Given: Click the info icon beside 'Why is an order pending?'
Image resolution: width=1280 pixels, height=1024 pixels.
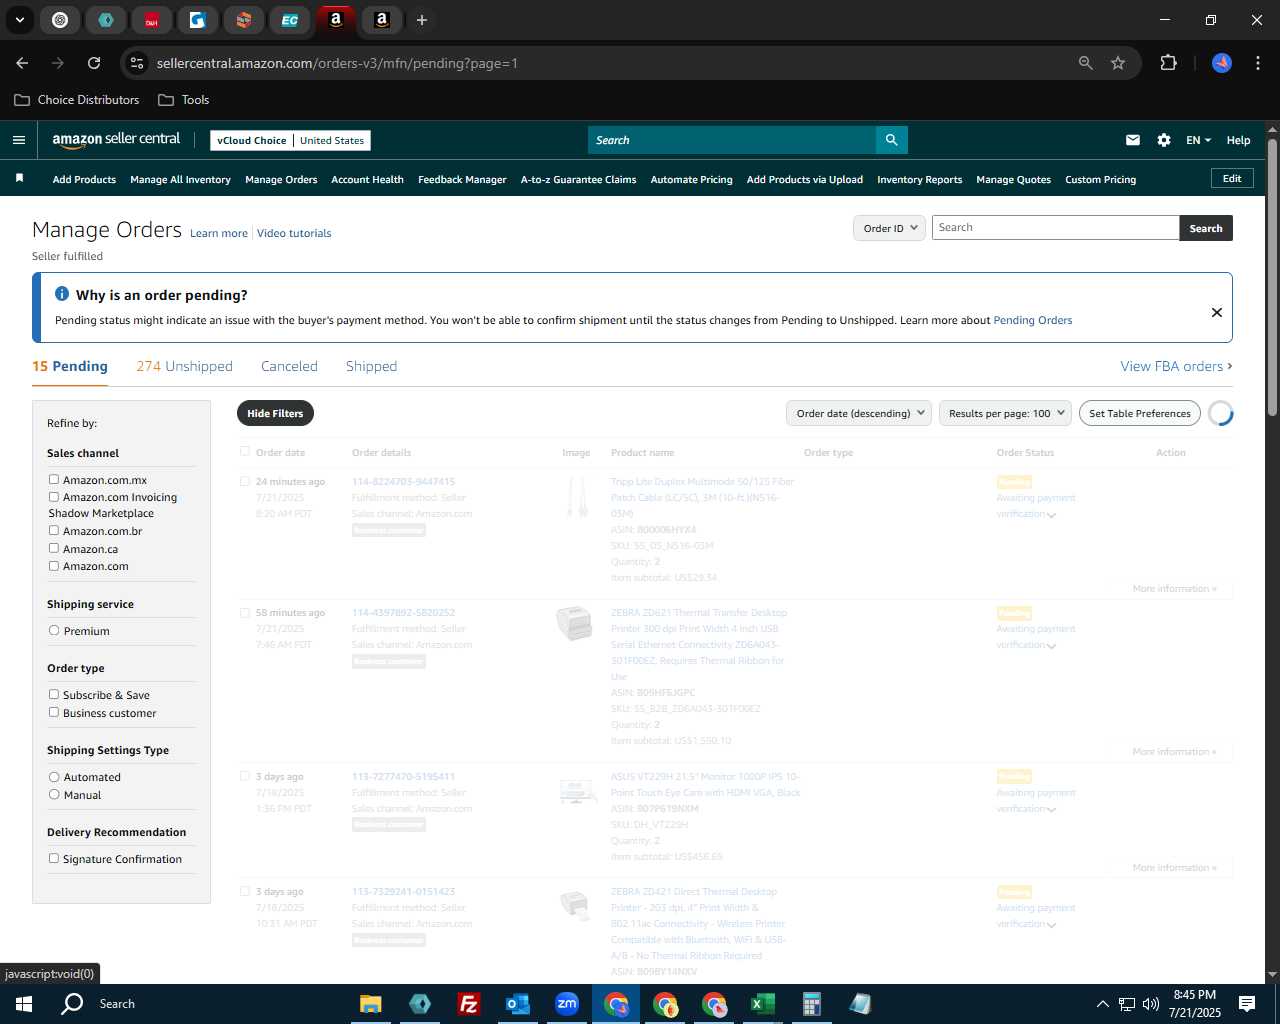Looking at the screenshot, I should [62, 294].
